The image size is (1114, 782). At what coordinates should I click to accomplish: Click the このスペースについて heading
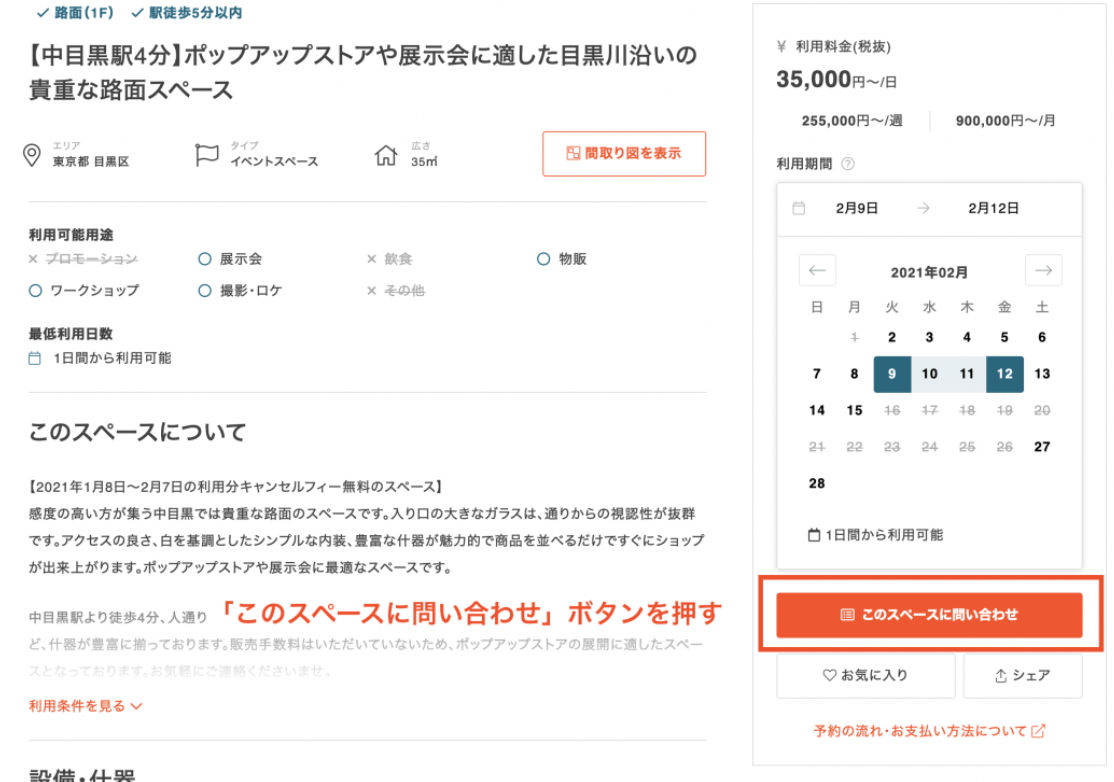point(137,432)
